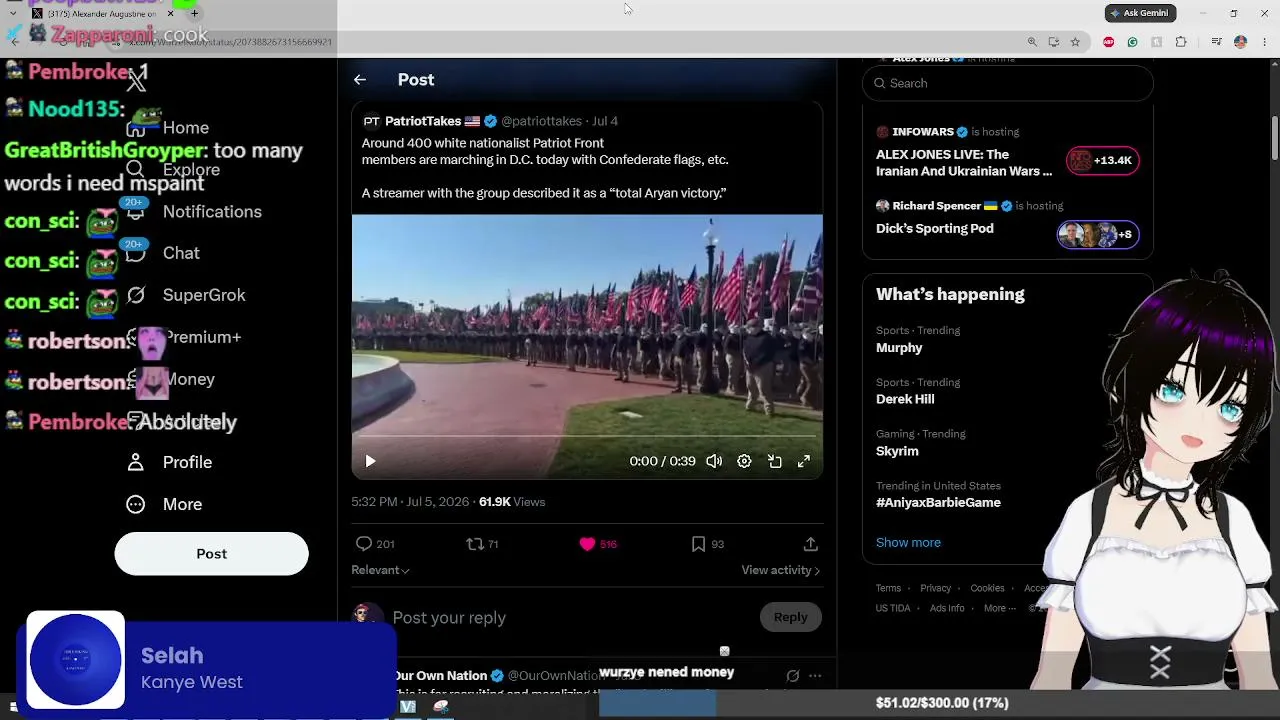Viewport: 1280px width, 720px height.
Task: Toggle bookmark on the post with 93
Action: pyautogui.click(x=698, y=543)
